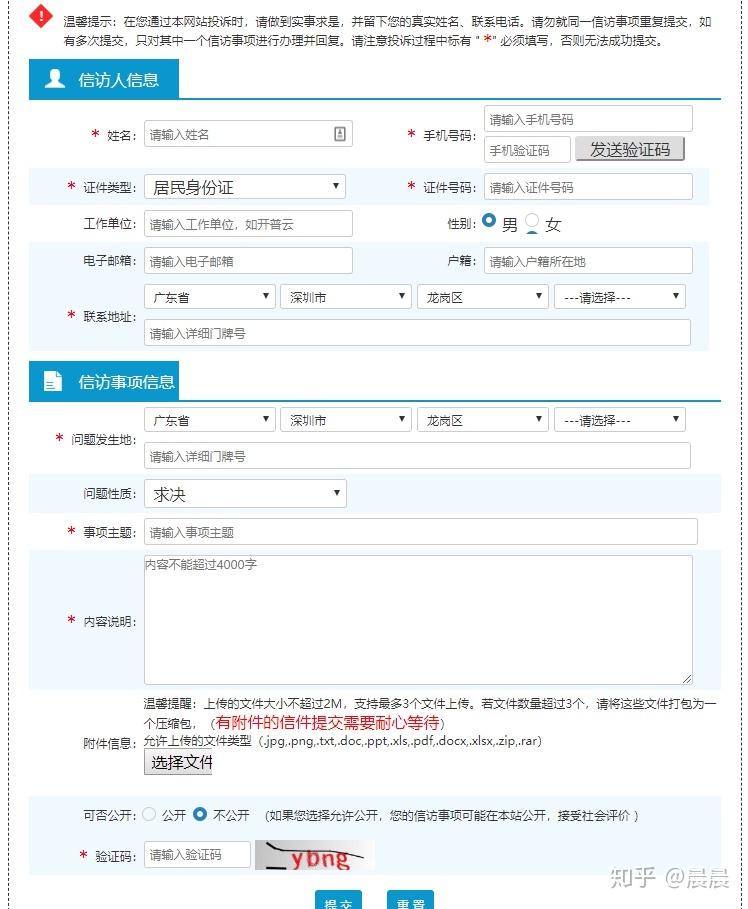Viewport: 748px width, 909px height.
Task: Click the 发送验证码 button
Action: (630, 149)
